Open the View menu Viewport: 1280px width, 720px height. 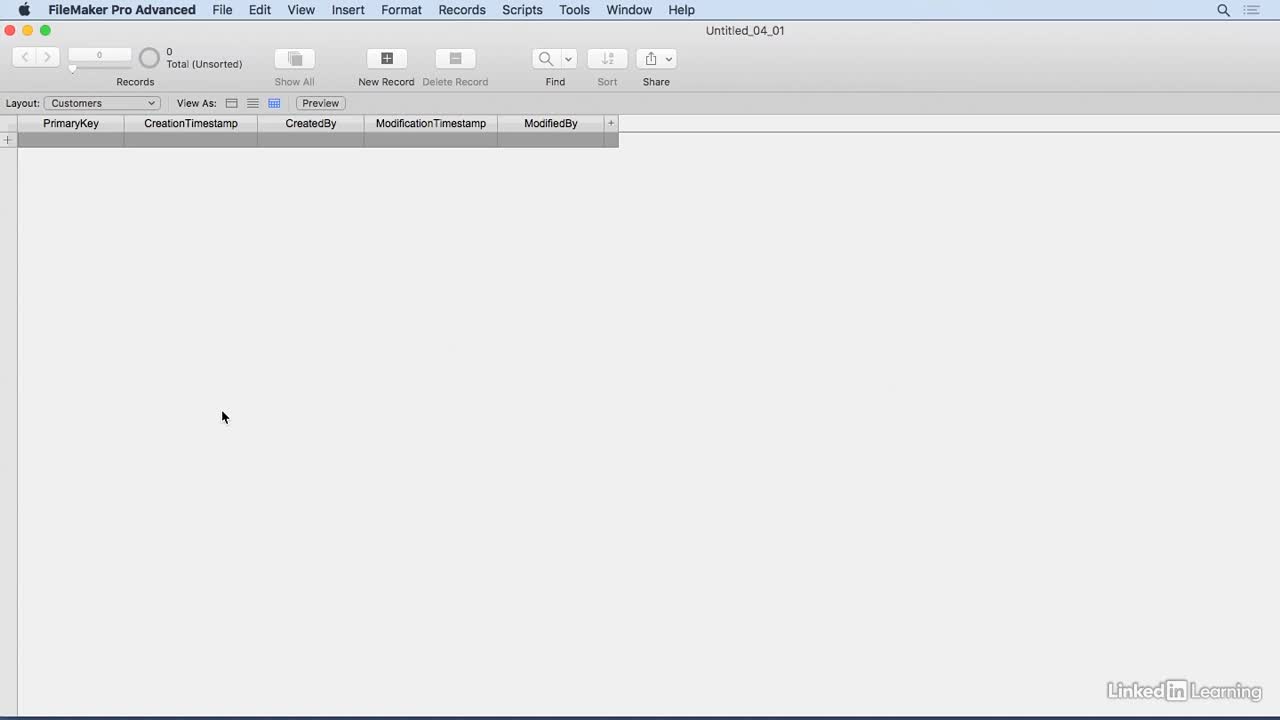[301, 10]
